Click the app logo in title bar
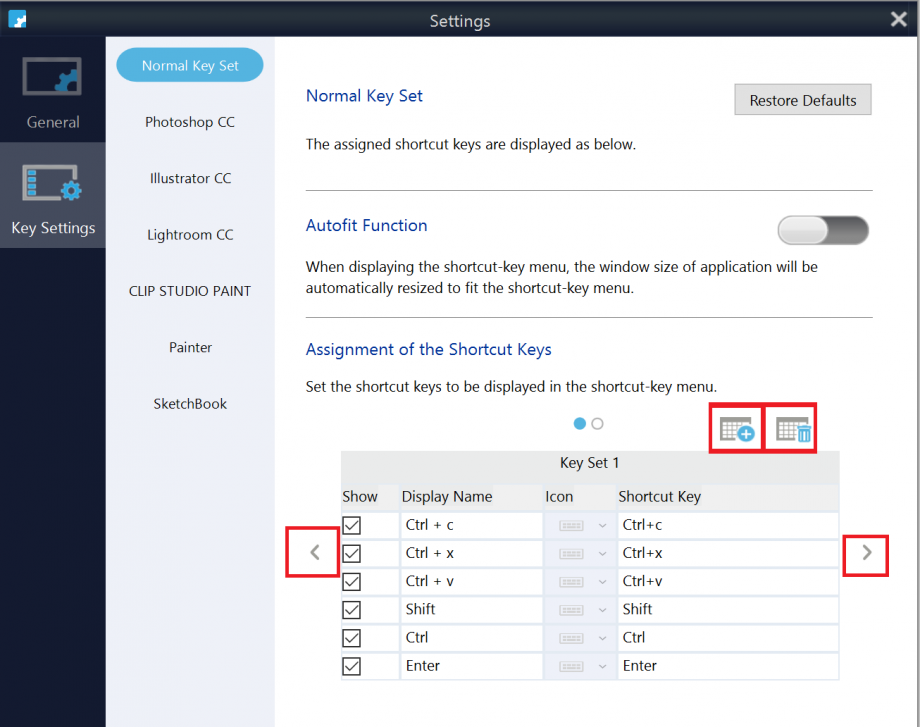The height and width of the screenshot is (727, 920). 18,19
